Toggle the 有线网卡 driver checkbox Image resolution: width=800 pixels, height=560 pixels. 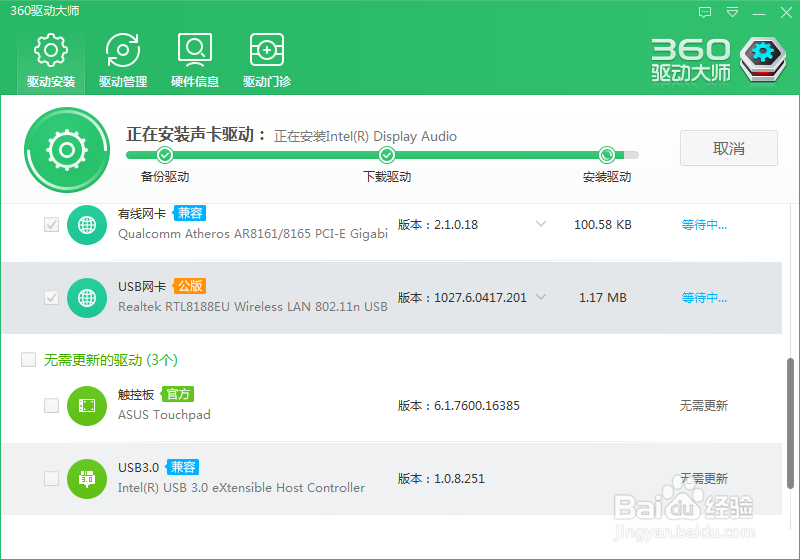coord(52,224)
